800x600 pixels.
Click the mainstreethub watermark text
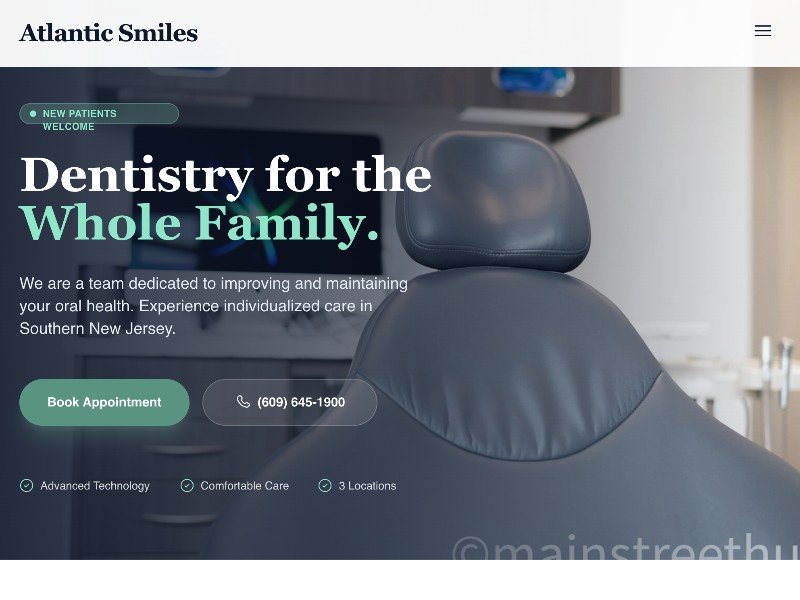click(x=626, y=546)
